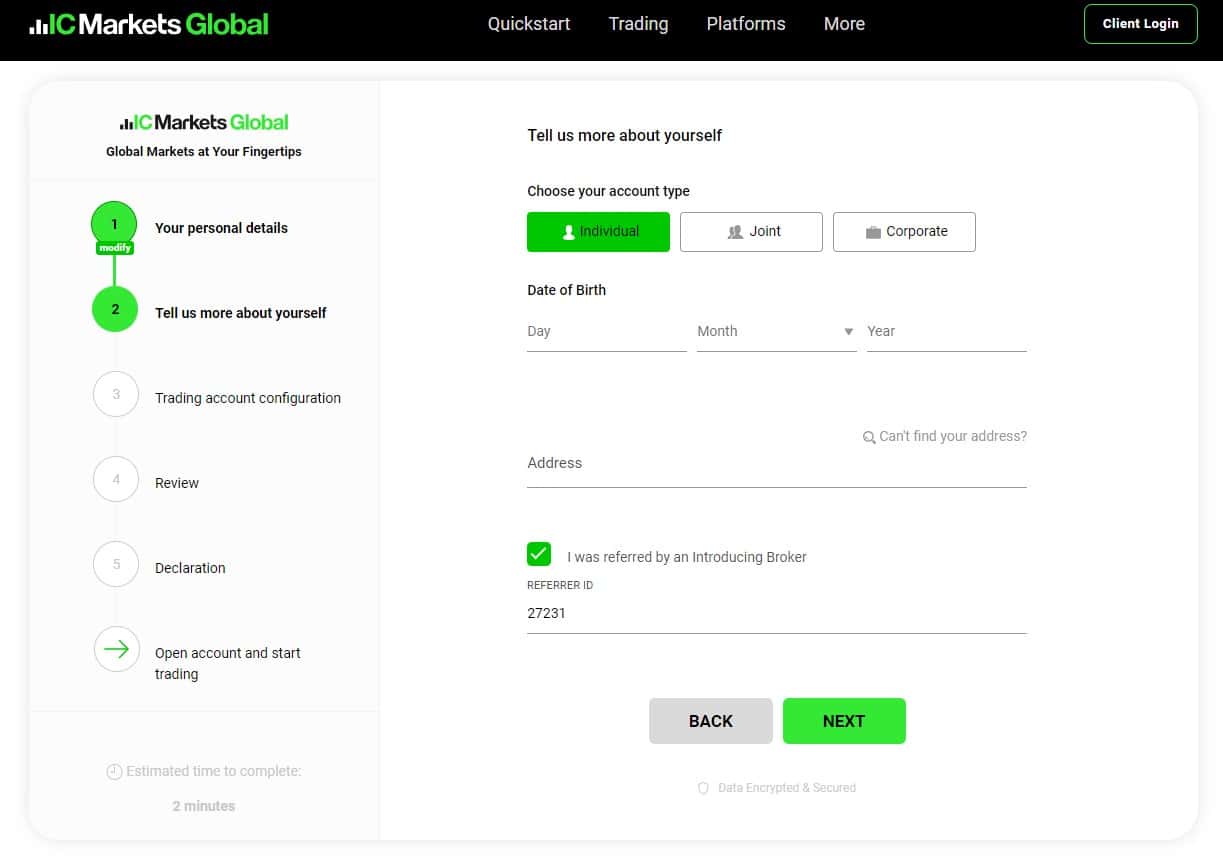Click the magnifier icon beside address help
The width and height of the screenshot is (1223, 856).
coord(869,437)
